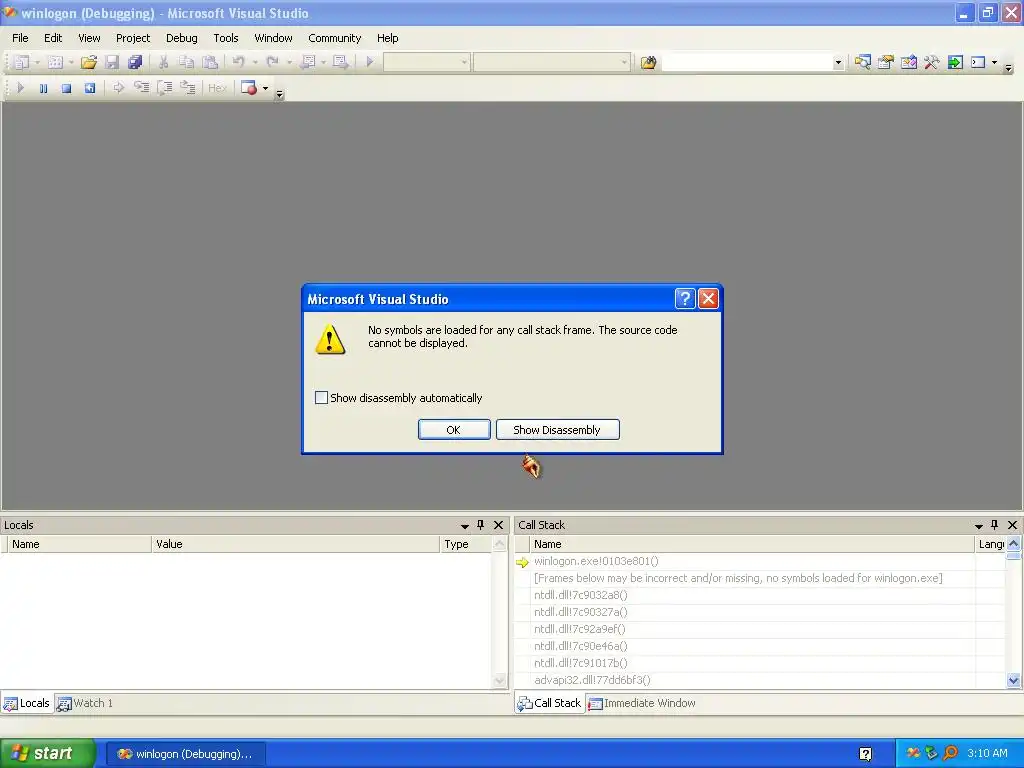1024x768 pixels.
Task: Open the Breakpoints window icon
Action: 249,88
